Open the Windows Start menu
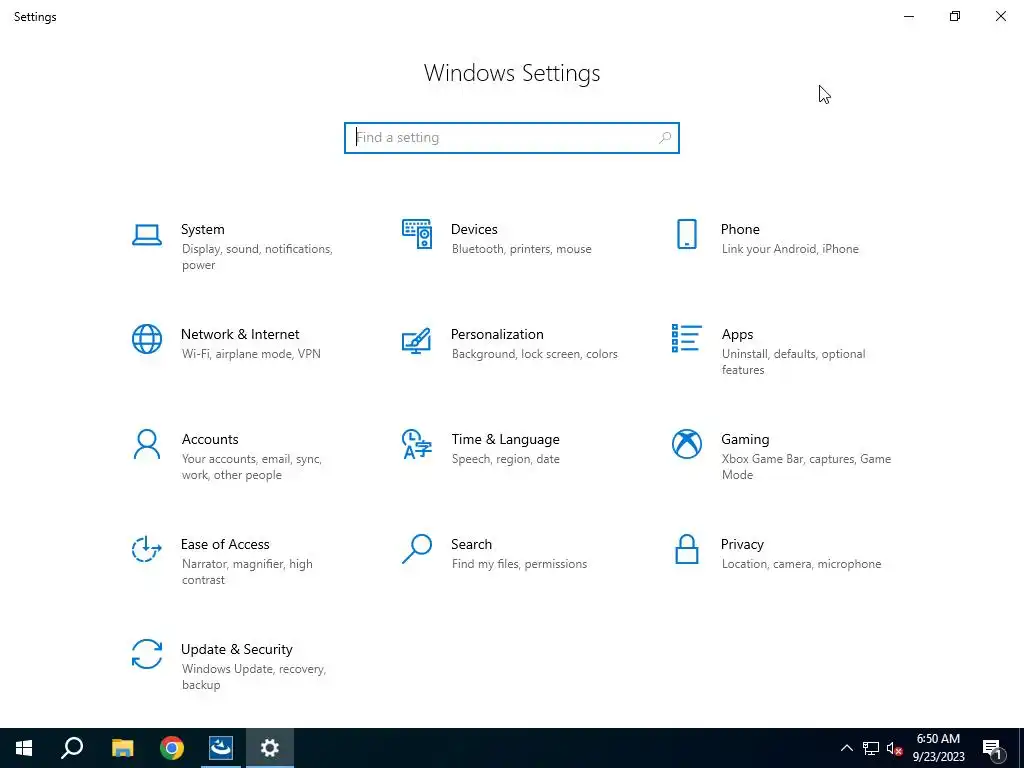Viewport: 1024px width, 768px height. point(24,748)
